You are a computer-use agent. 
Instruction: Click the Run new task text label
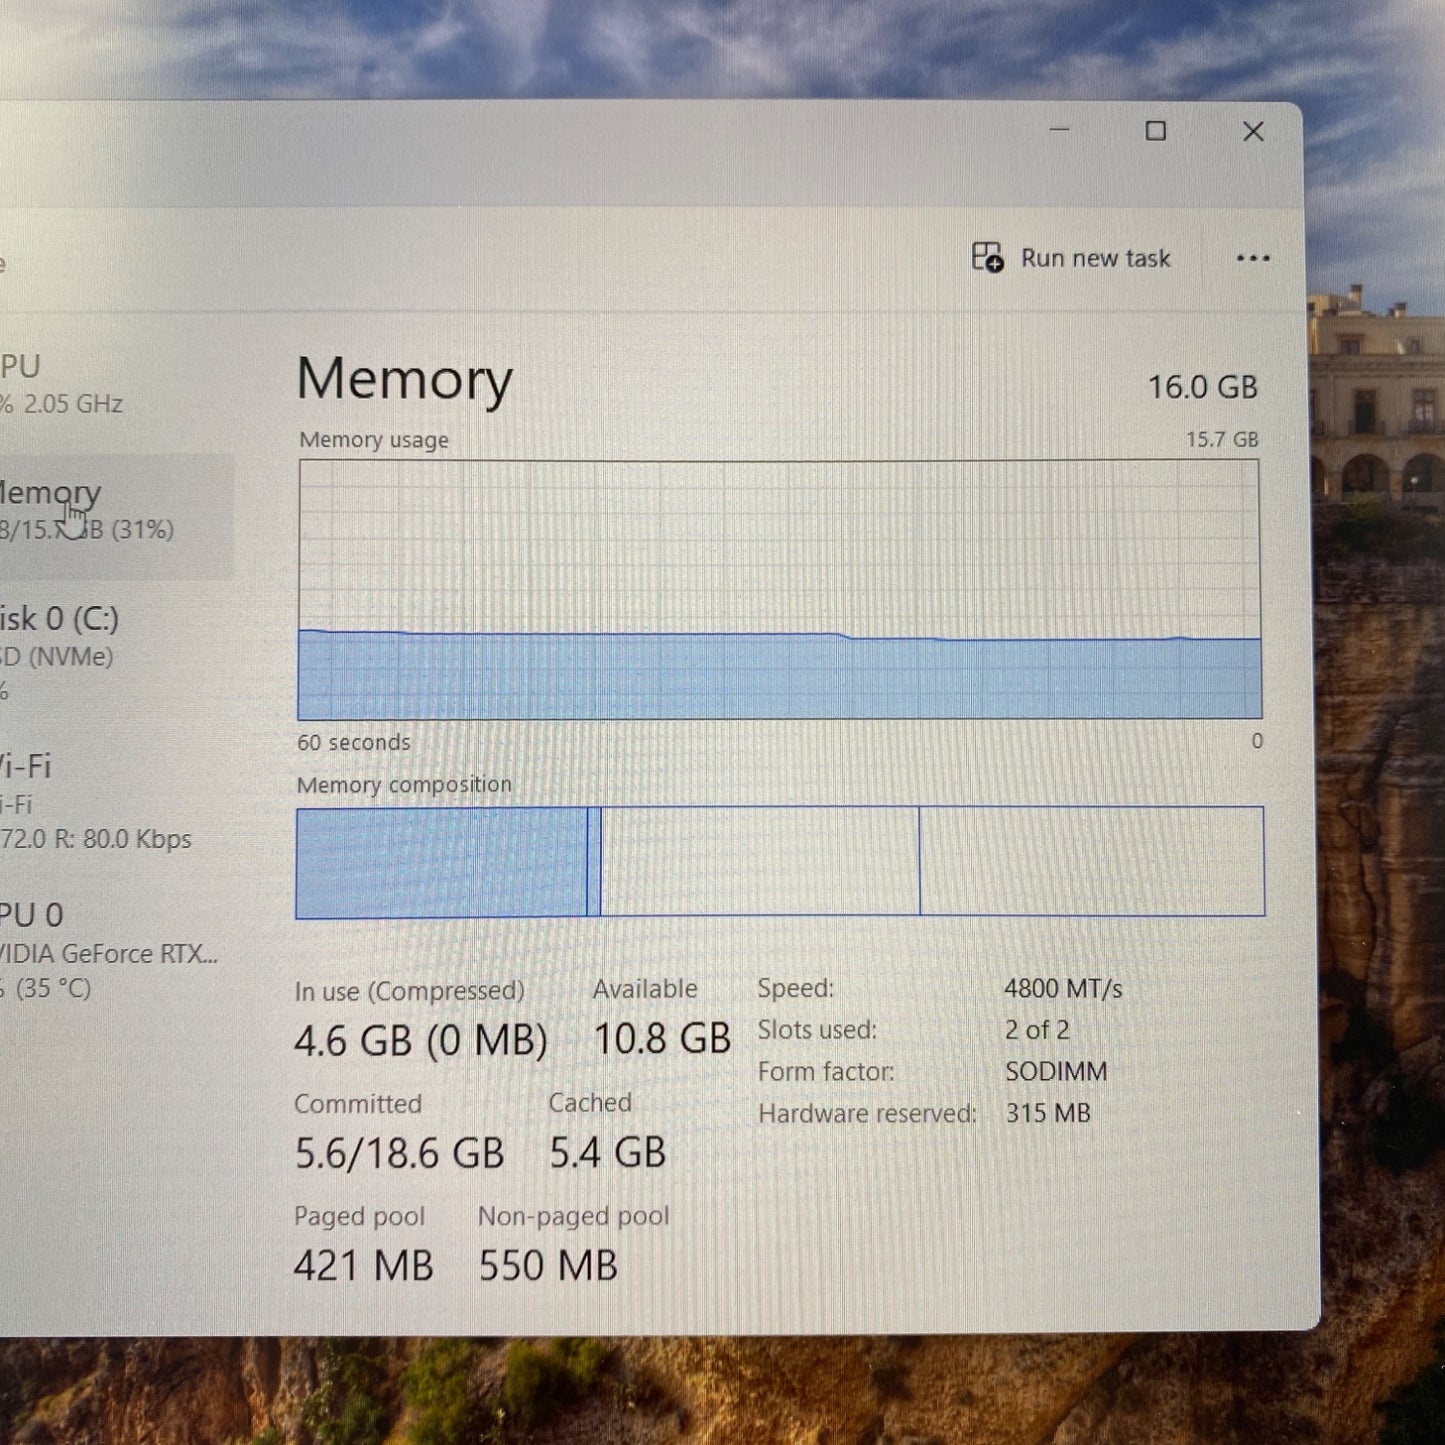(1095, 259)
